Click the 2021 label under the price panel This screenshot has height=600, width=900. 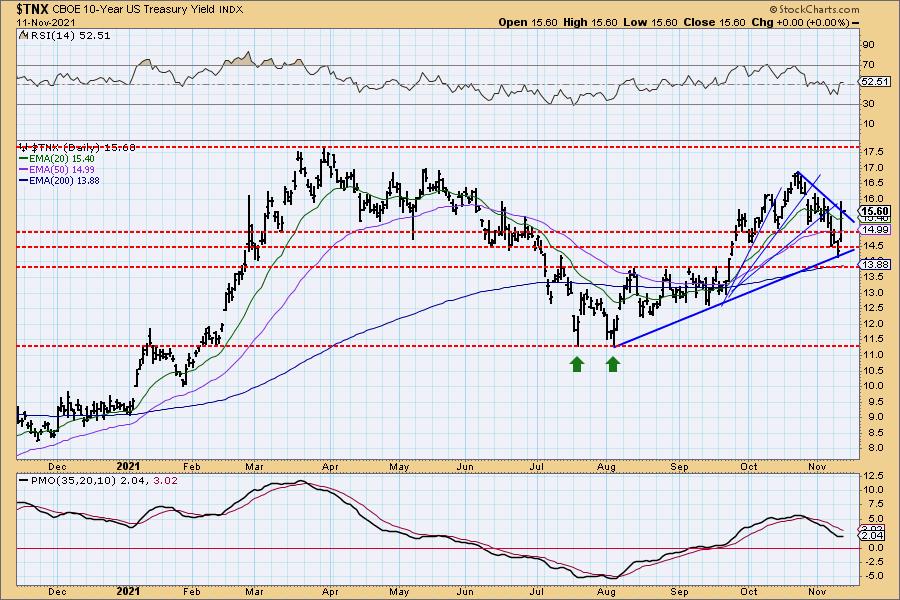pos(128,467)
